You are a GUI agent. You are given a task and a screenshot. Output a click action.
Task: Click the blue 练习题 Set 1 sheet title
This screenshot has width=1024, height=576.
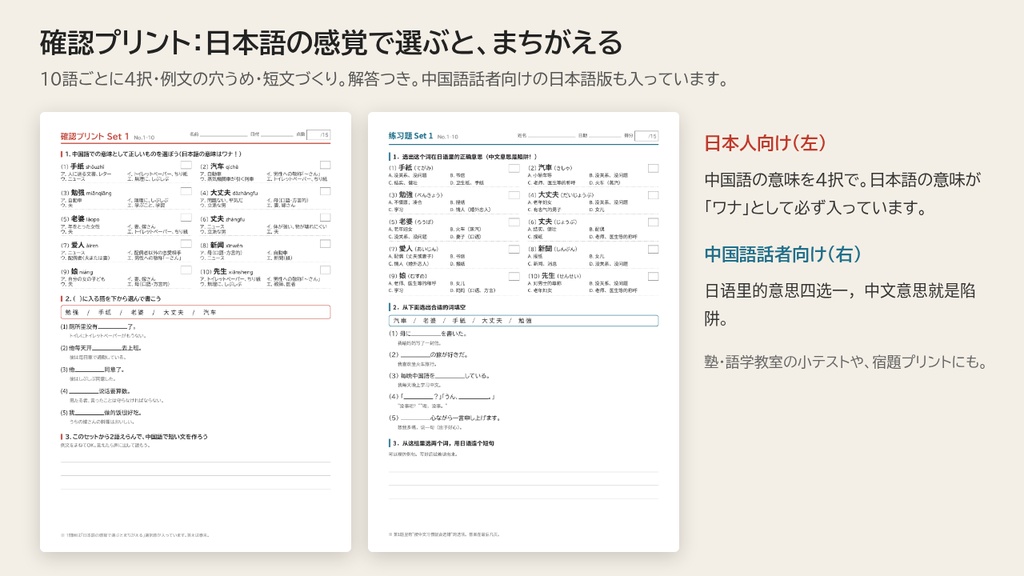click(411, 136)
